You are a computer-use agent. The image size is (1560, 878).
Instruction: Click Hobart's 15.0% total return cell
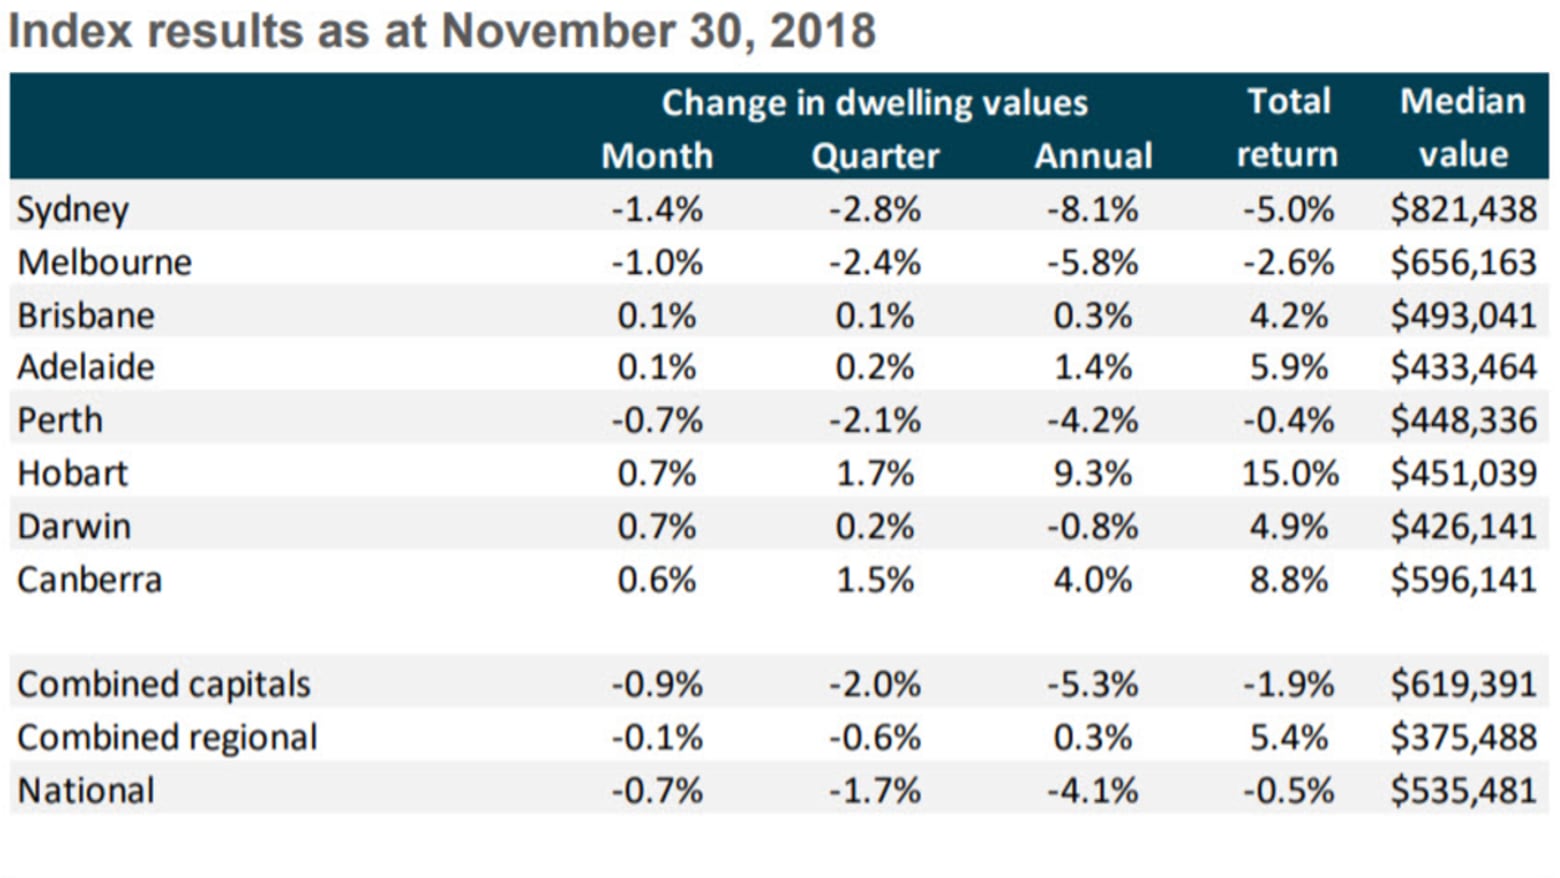(x=1289, y=474)
